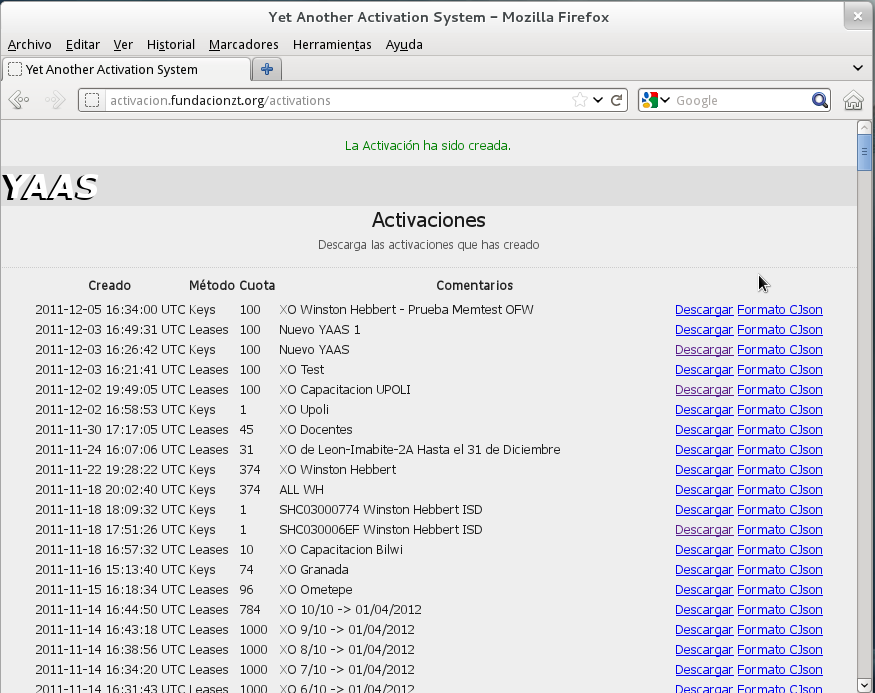This screenshot has width=875, height=693.
Task: Click Formato CJson for XO Granada row
Action: click(779, 570)
